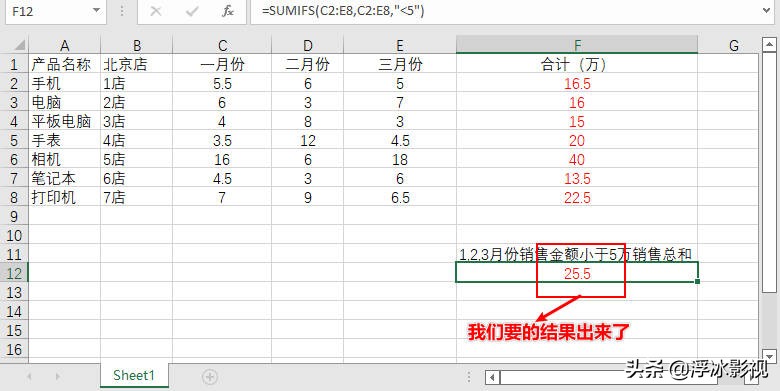This screenshot has height=391, width=780.
Task: Click the 一月份 header cell
Action: click(x=222, y=64)
